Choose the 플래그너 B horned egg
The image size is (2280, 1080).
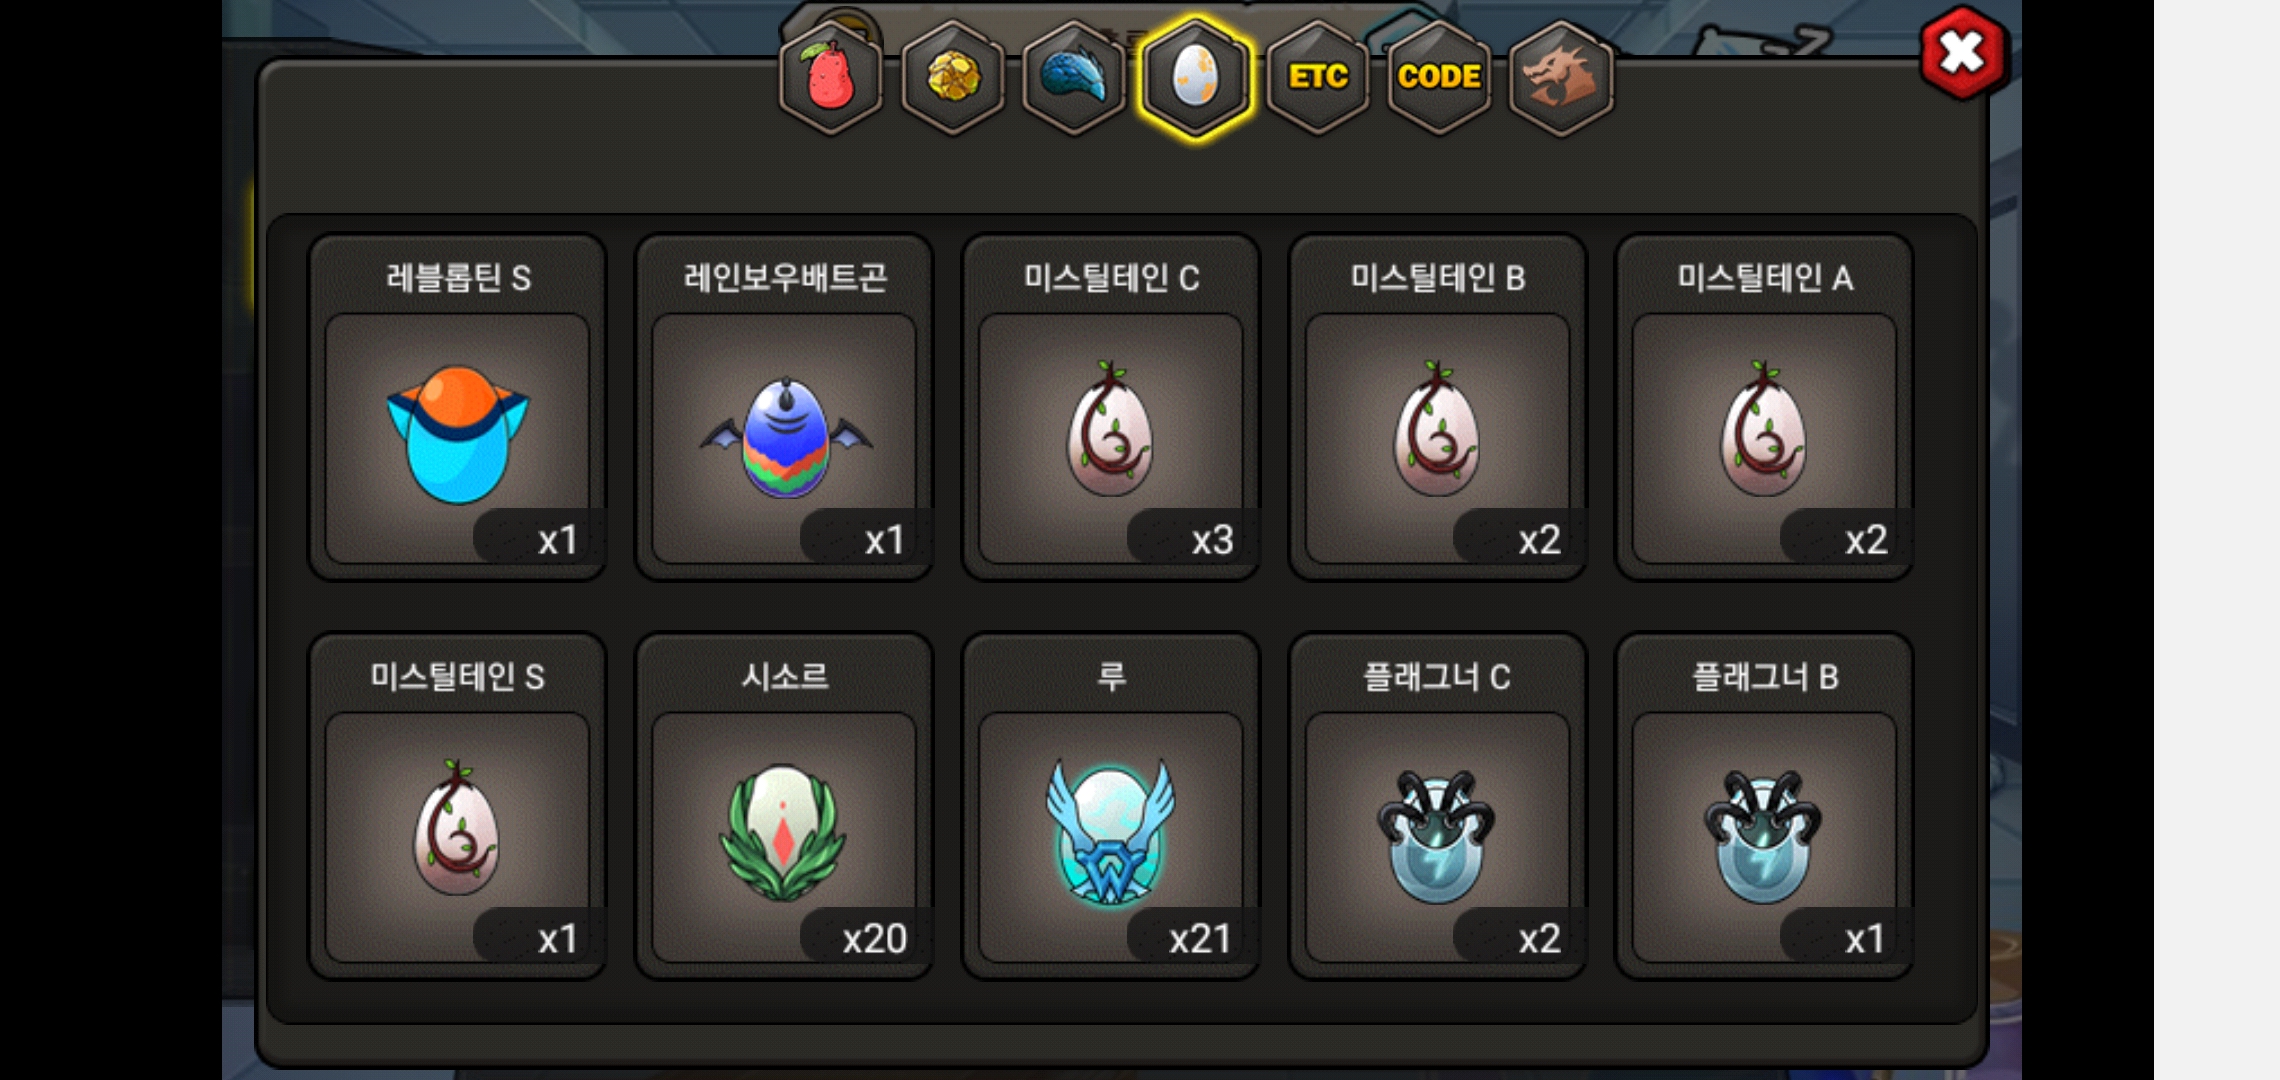[1765, 806]
